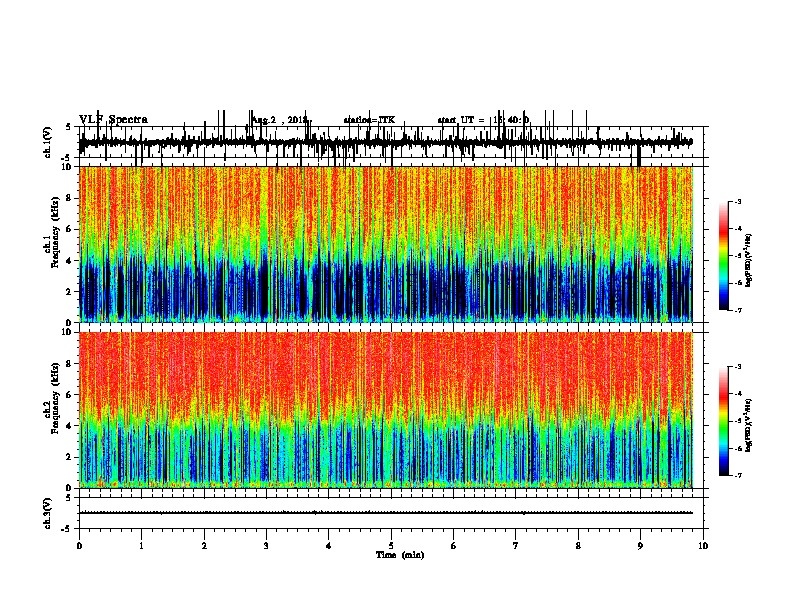This screenshot has height=612, width=792.
Task: Click the "1" tick on the time axis
Action: tap(141, 546)
